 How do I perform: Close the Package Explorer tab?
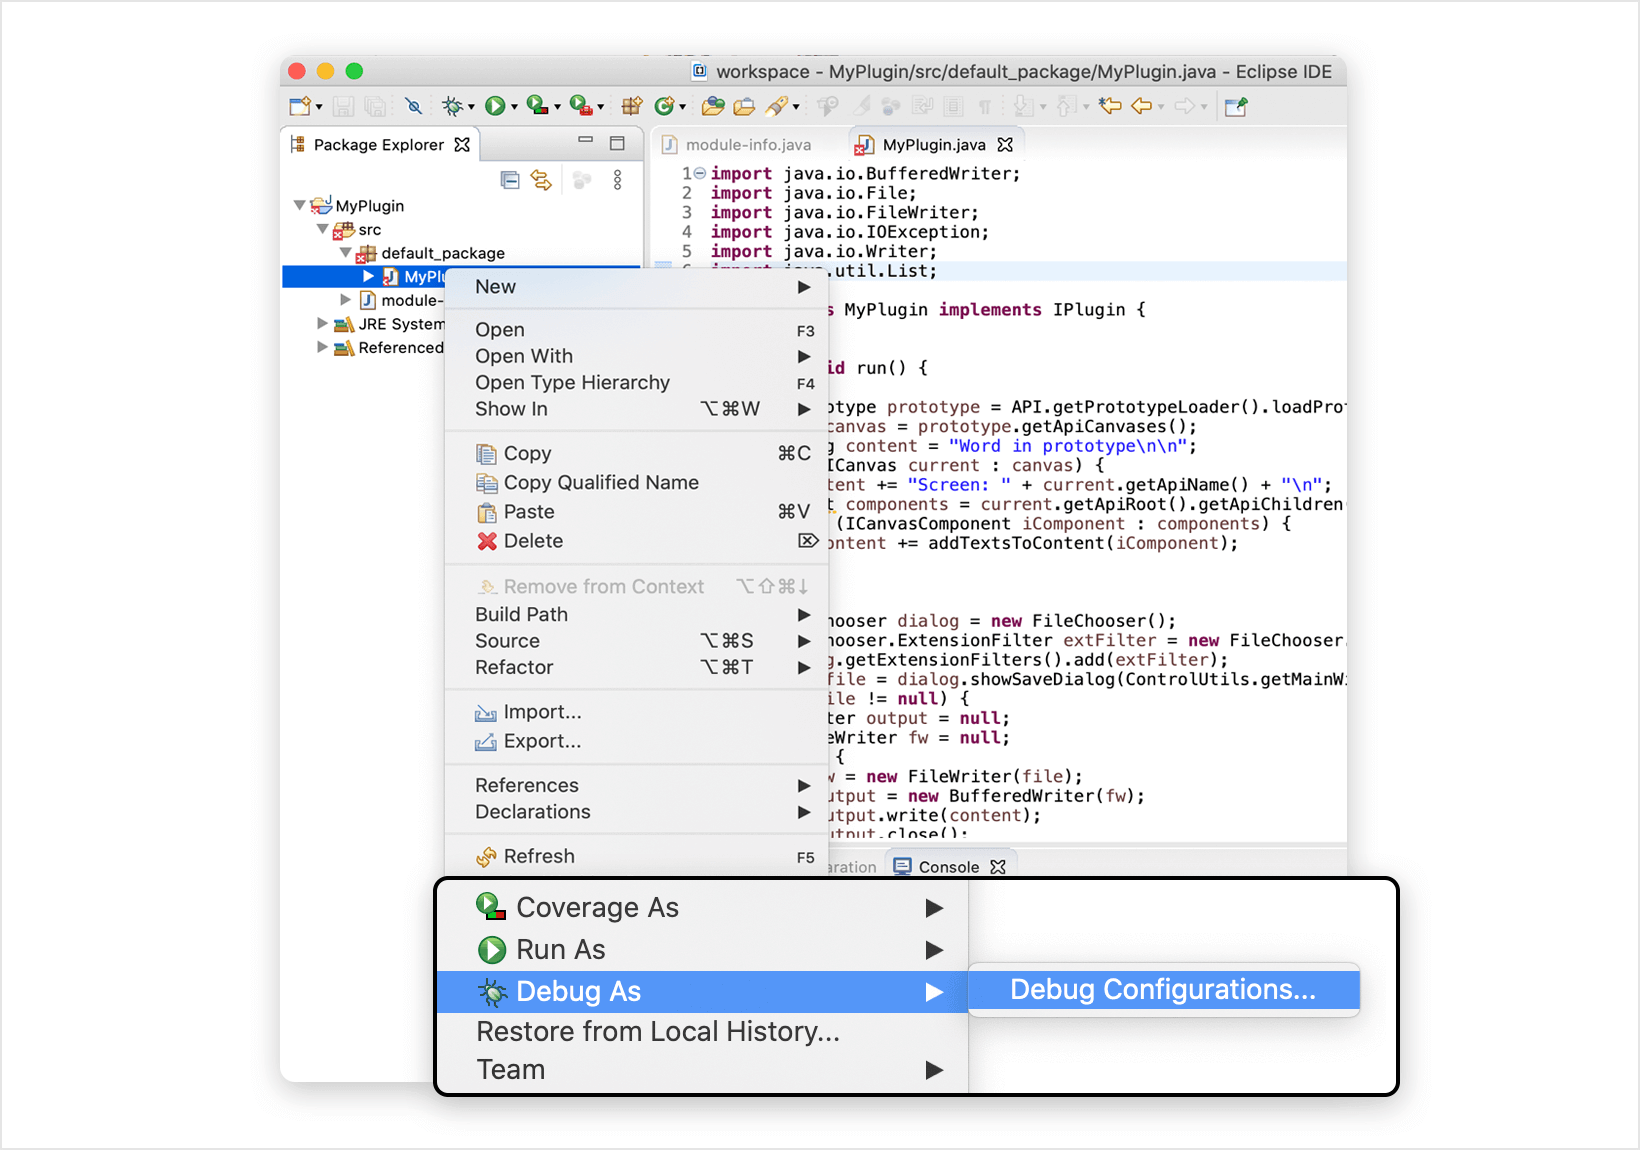462,145
